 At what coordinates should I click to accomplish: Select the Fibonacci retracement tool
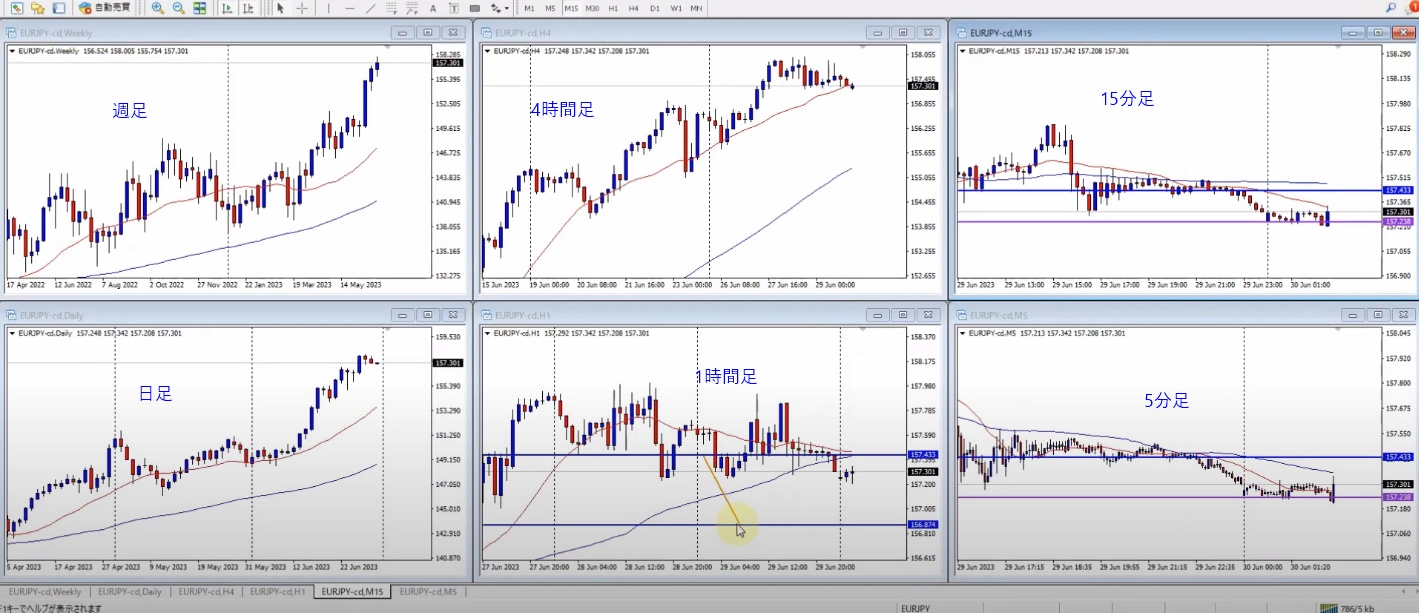(x=412, y=8)
